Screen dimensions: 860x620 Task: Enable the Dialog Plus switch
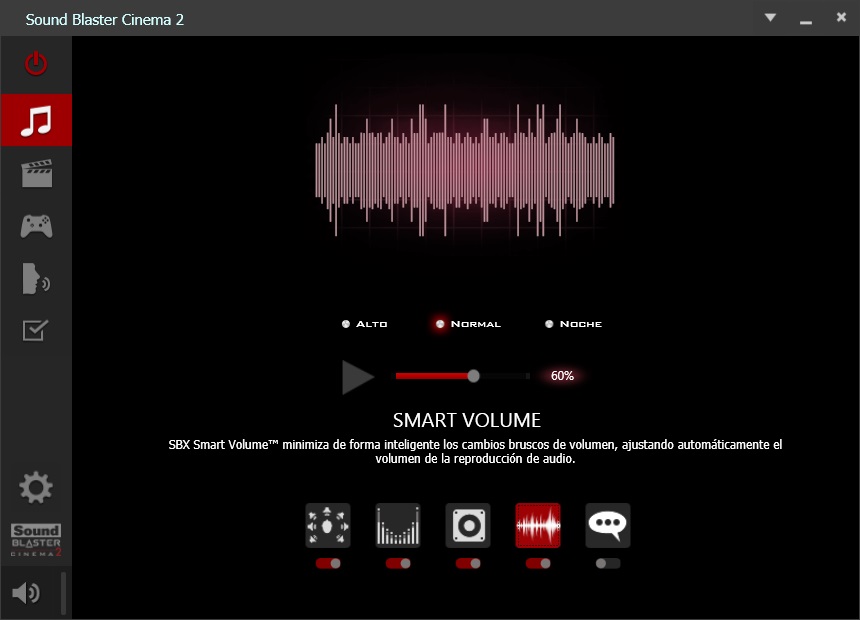pos(608,563)
